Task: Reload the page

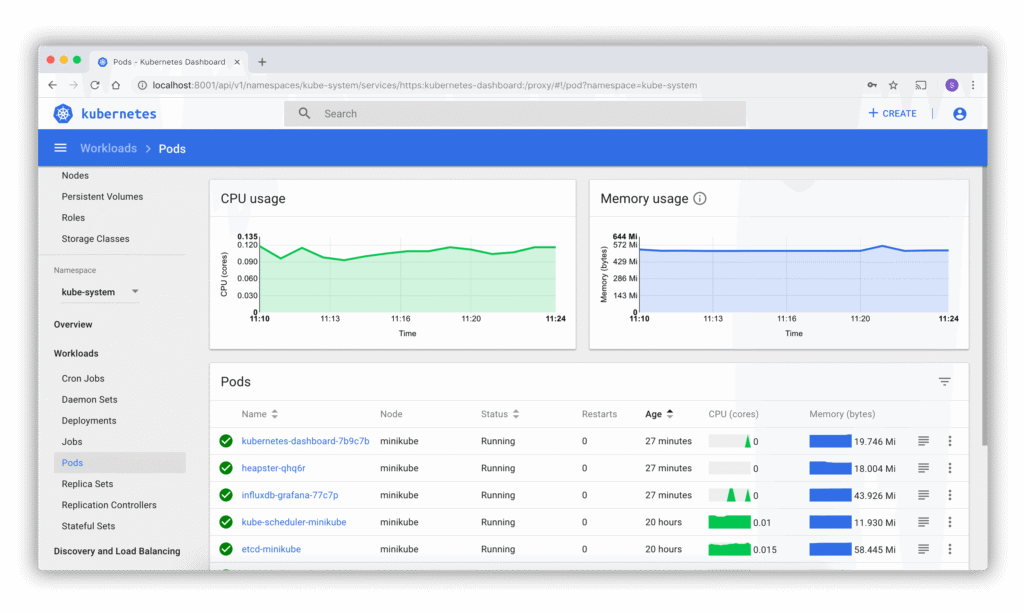Action: pyautogui.click(x=95, y=85)
